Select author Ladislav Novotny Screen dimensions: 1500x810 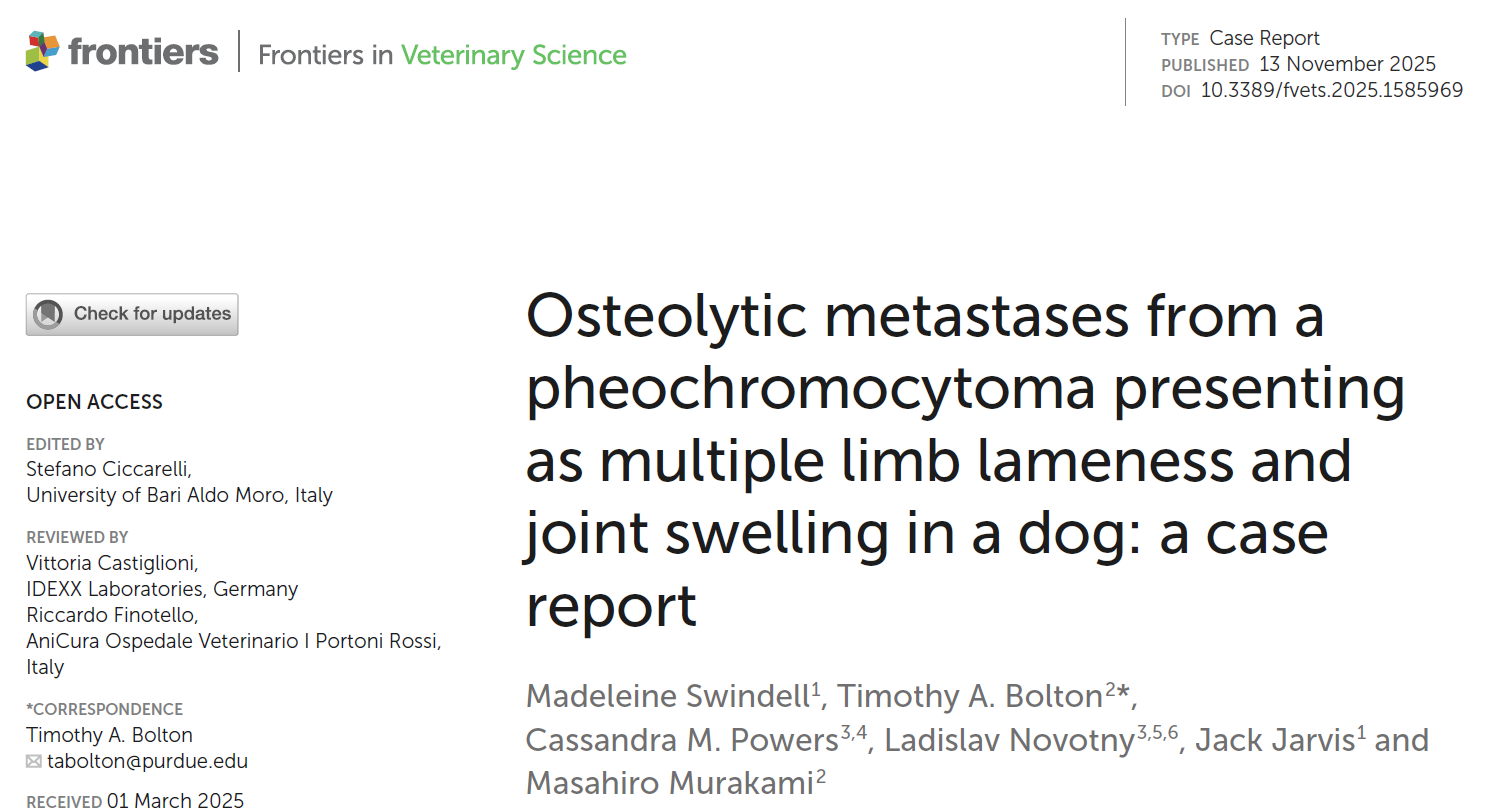point(1009,739)
